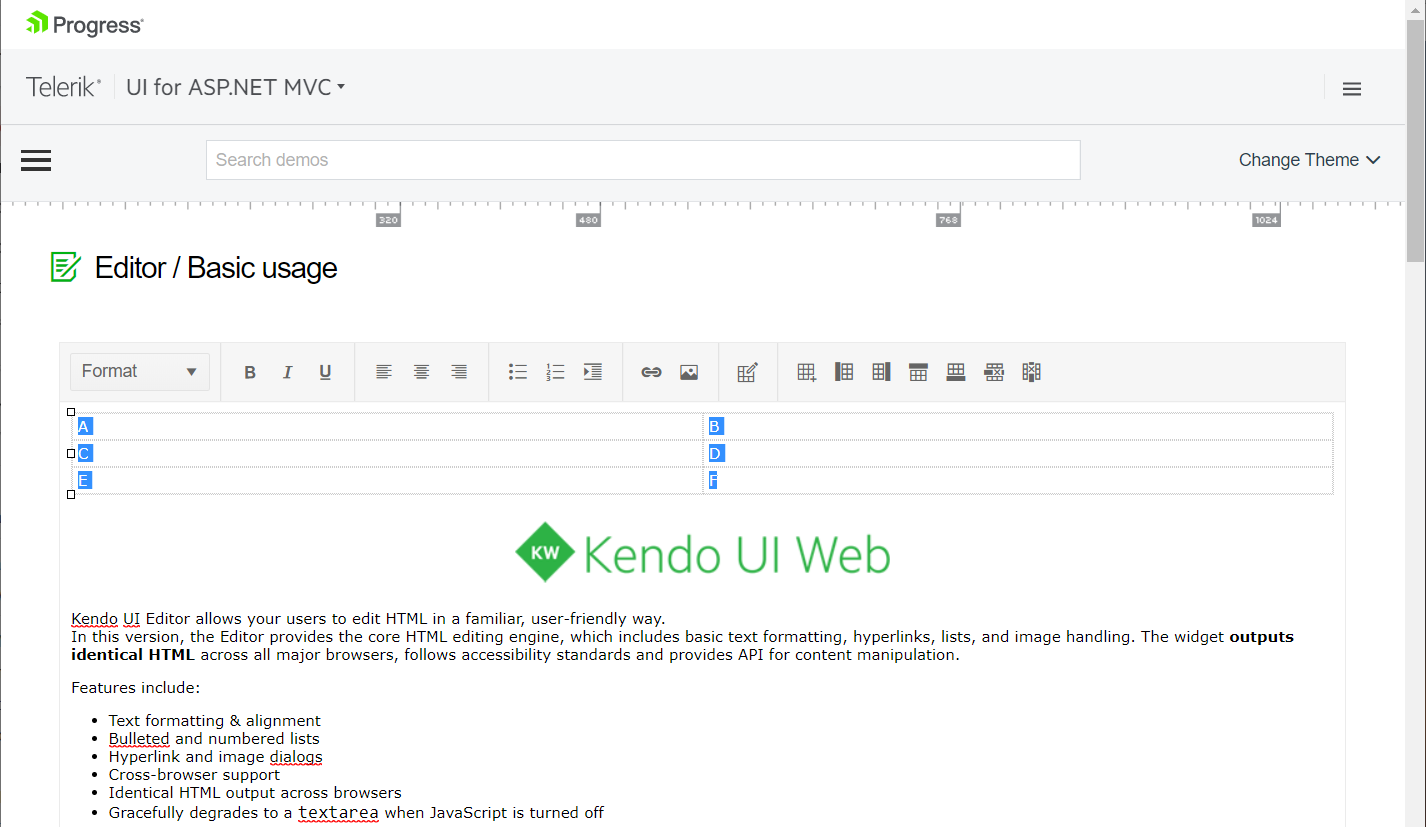Open the table wizard

747,372
